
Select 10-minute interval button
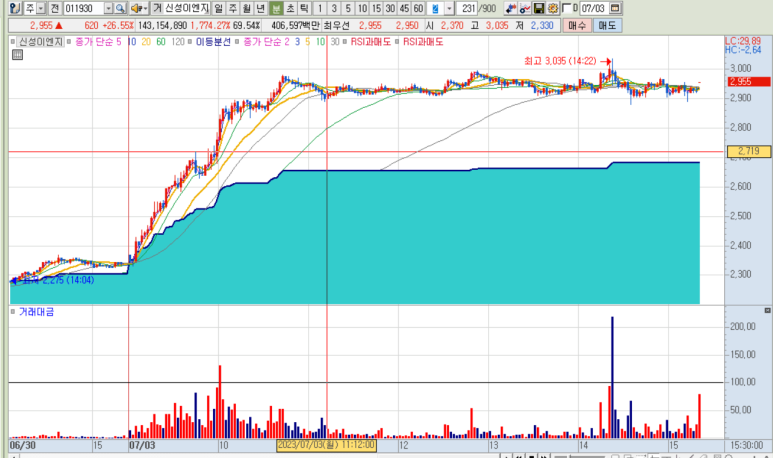[362, 8]
